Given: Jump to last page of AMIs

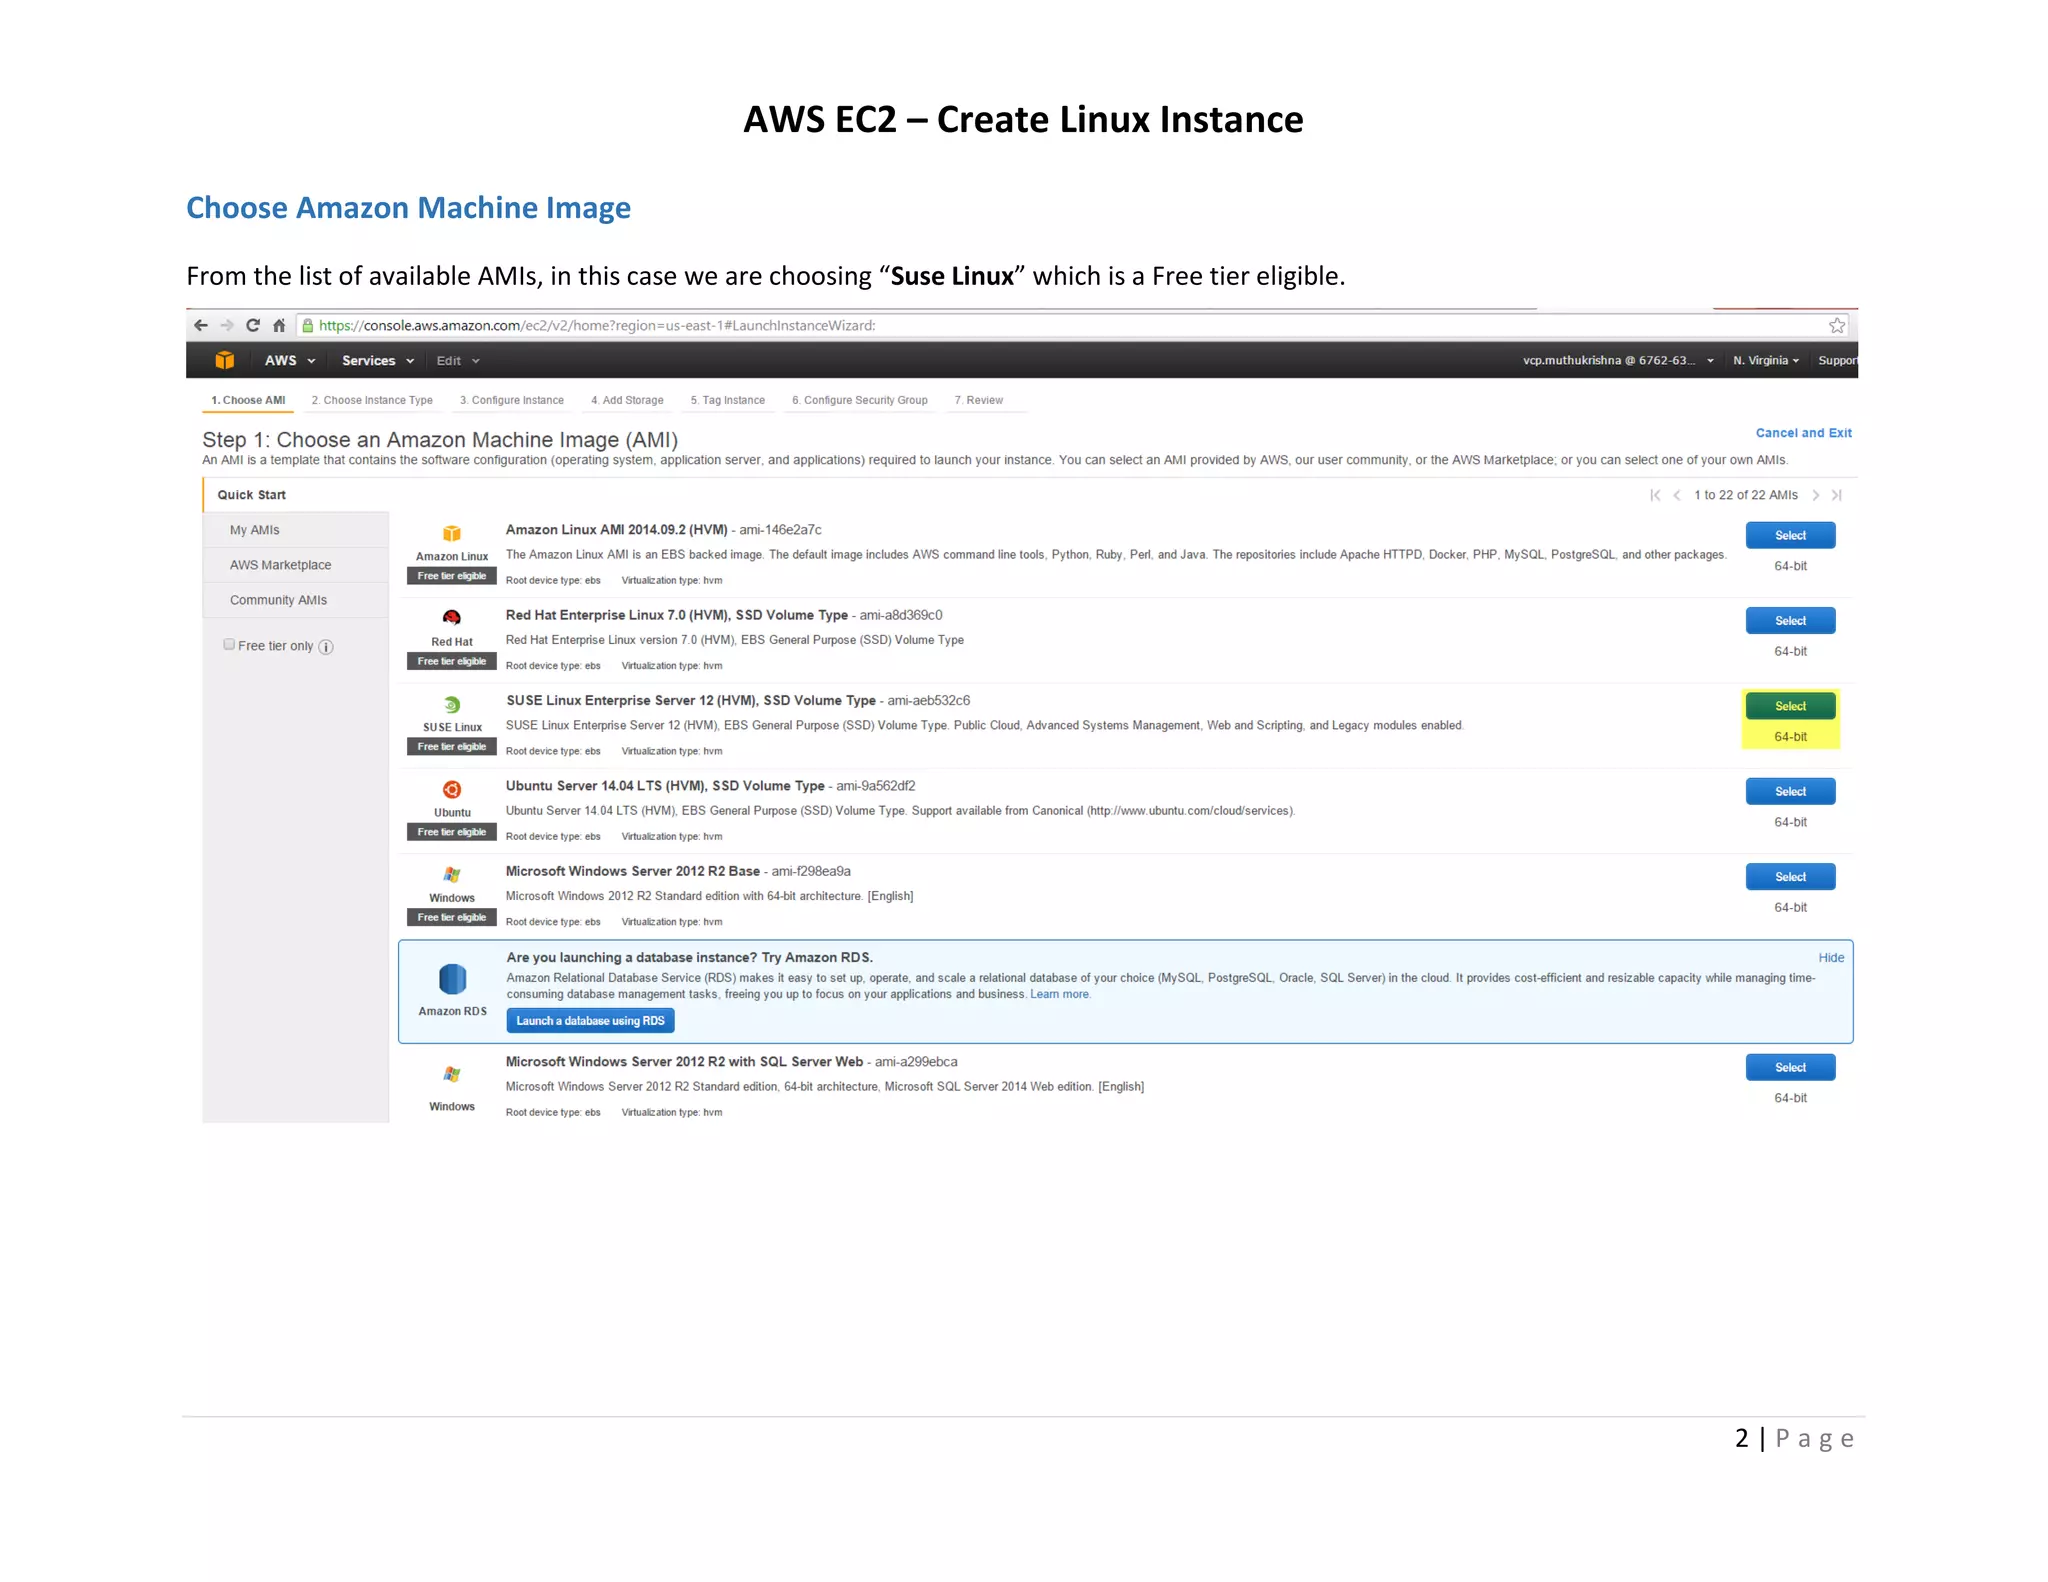Looking at the screenshot, I should coord(1837,495).
